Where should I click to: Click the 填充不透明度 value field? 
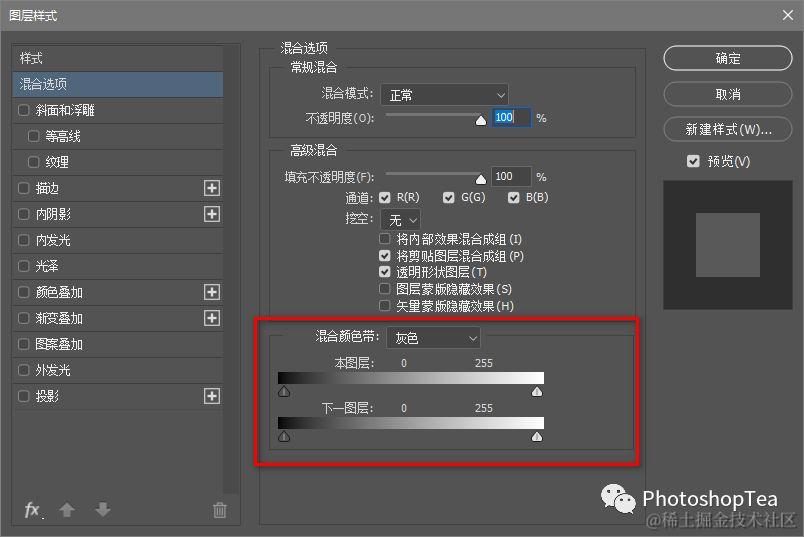click(511, 176)
